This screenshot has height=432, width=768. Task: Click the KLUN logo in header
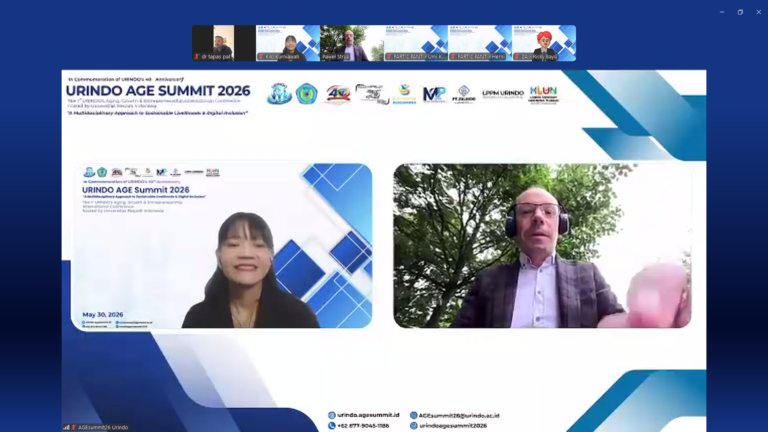tap(543, 95)
